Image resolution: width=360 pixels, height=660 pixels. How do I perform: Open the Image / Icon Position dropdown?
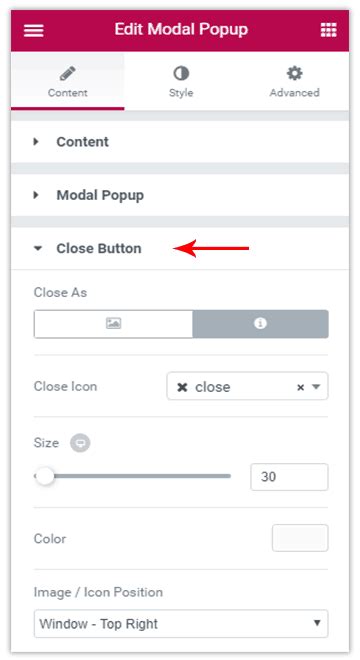(x=181, y=623)
